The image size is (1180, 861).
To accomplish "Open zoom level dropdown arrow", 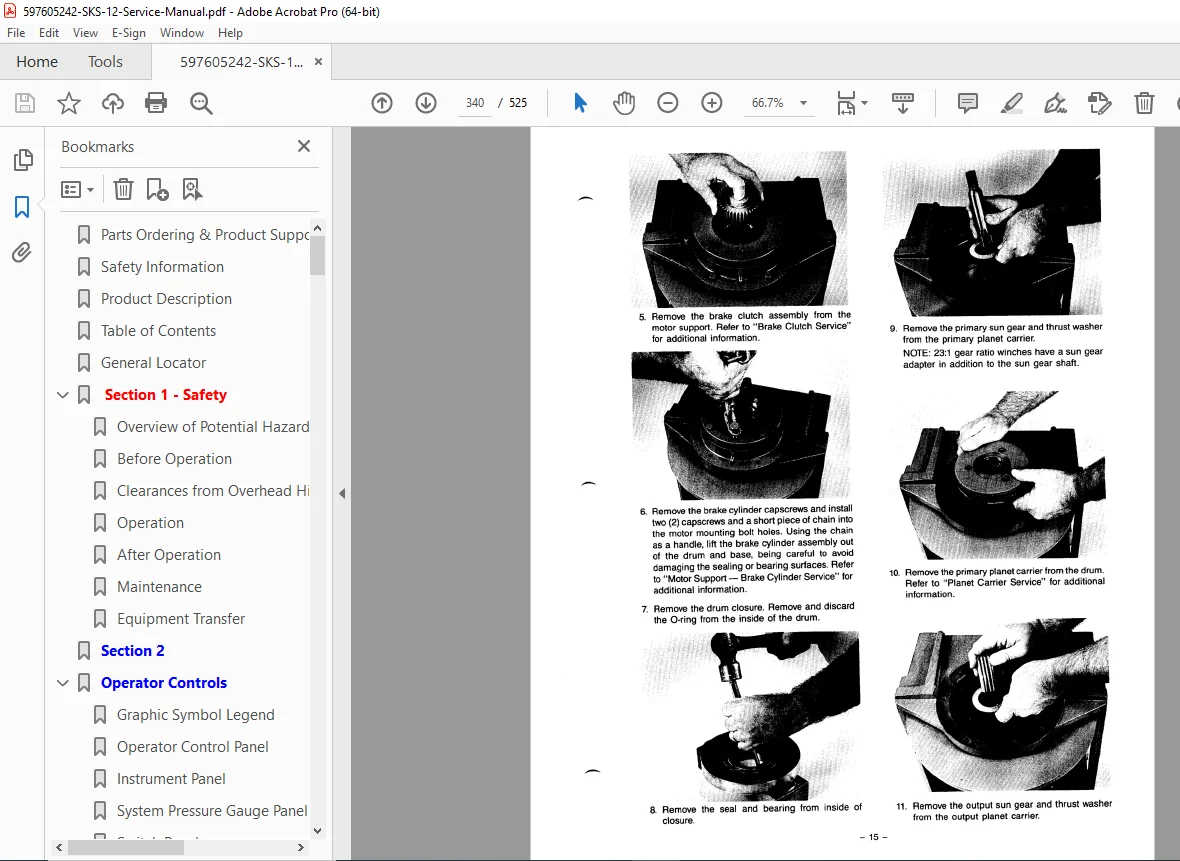I will click(804, 103).
